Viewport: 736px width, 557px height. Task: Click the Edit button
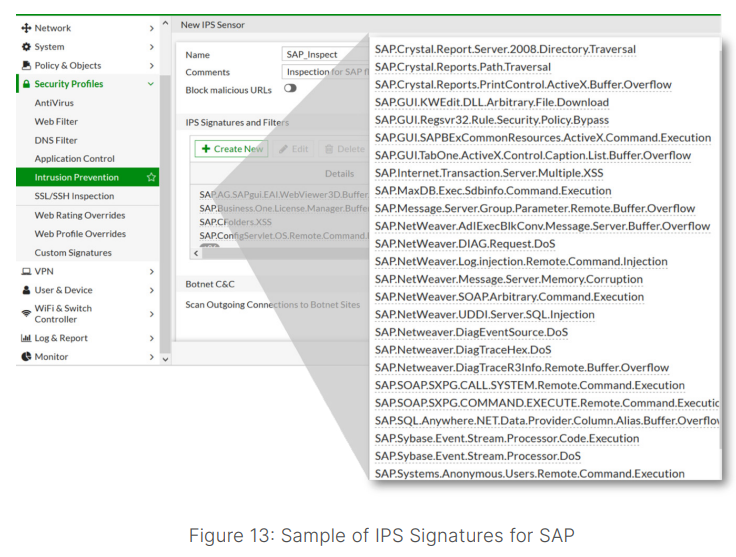click(294, 149)
